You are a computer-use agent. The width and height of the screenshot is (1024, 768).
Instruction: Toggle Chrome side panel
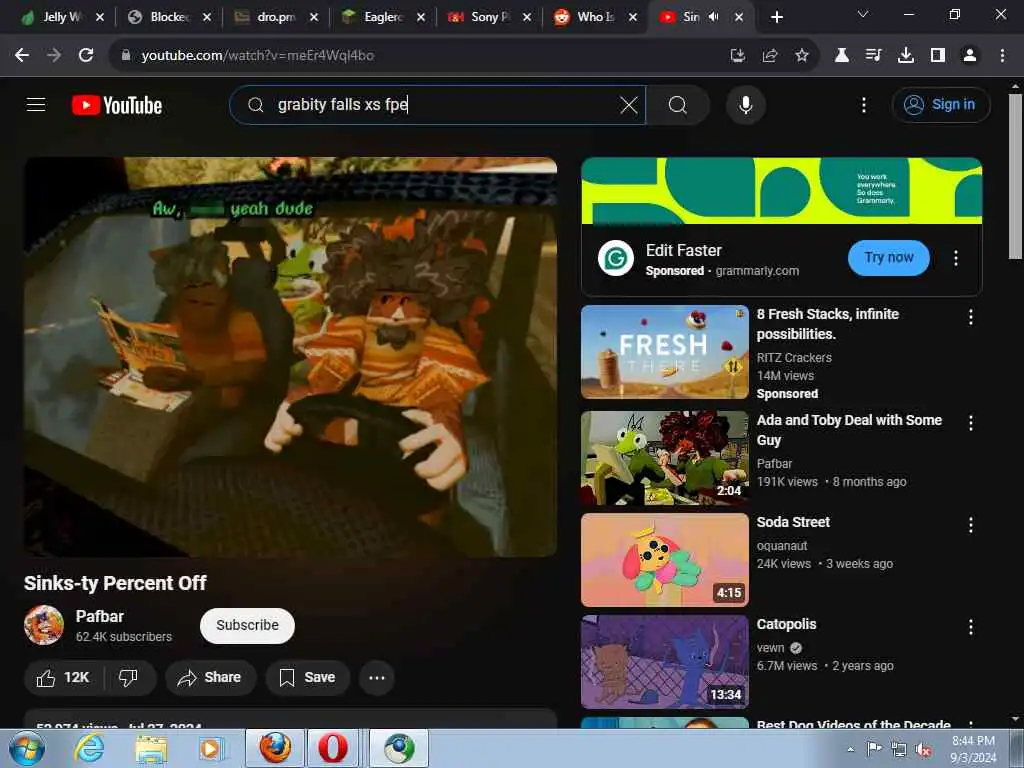pyautogui.click(x=938, y=56)
